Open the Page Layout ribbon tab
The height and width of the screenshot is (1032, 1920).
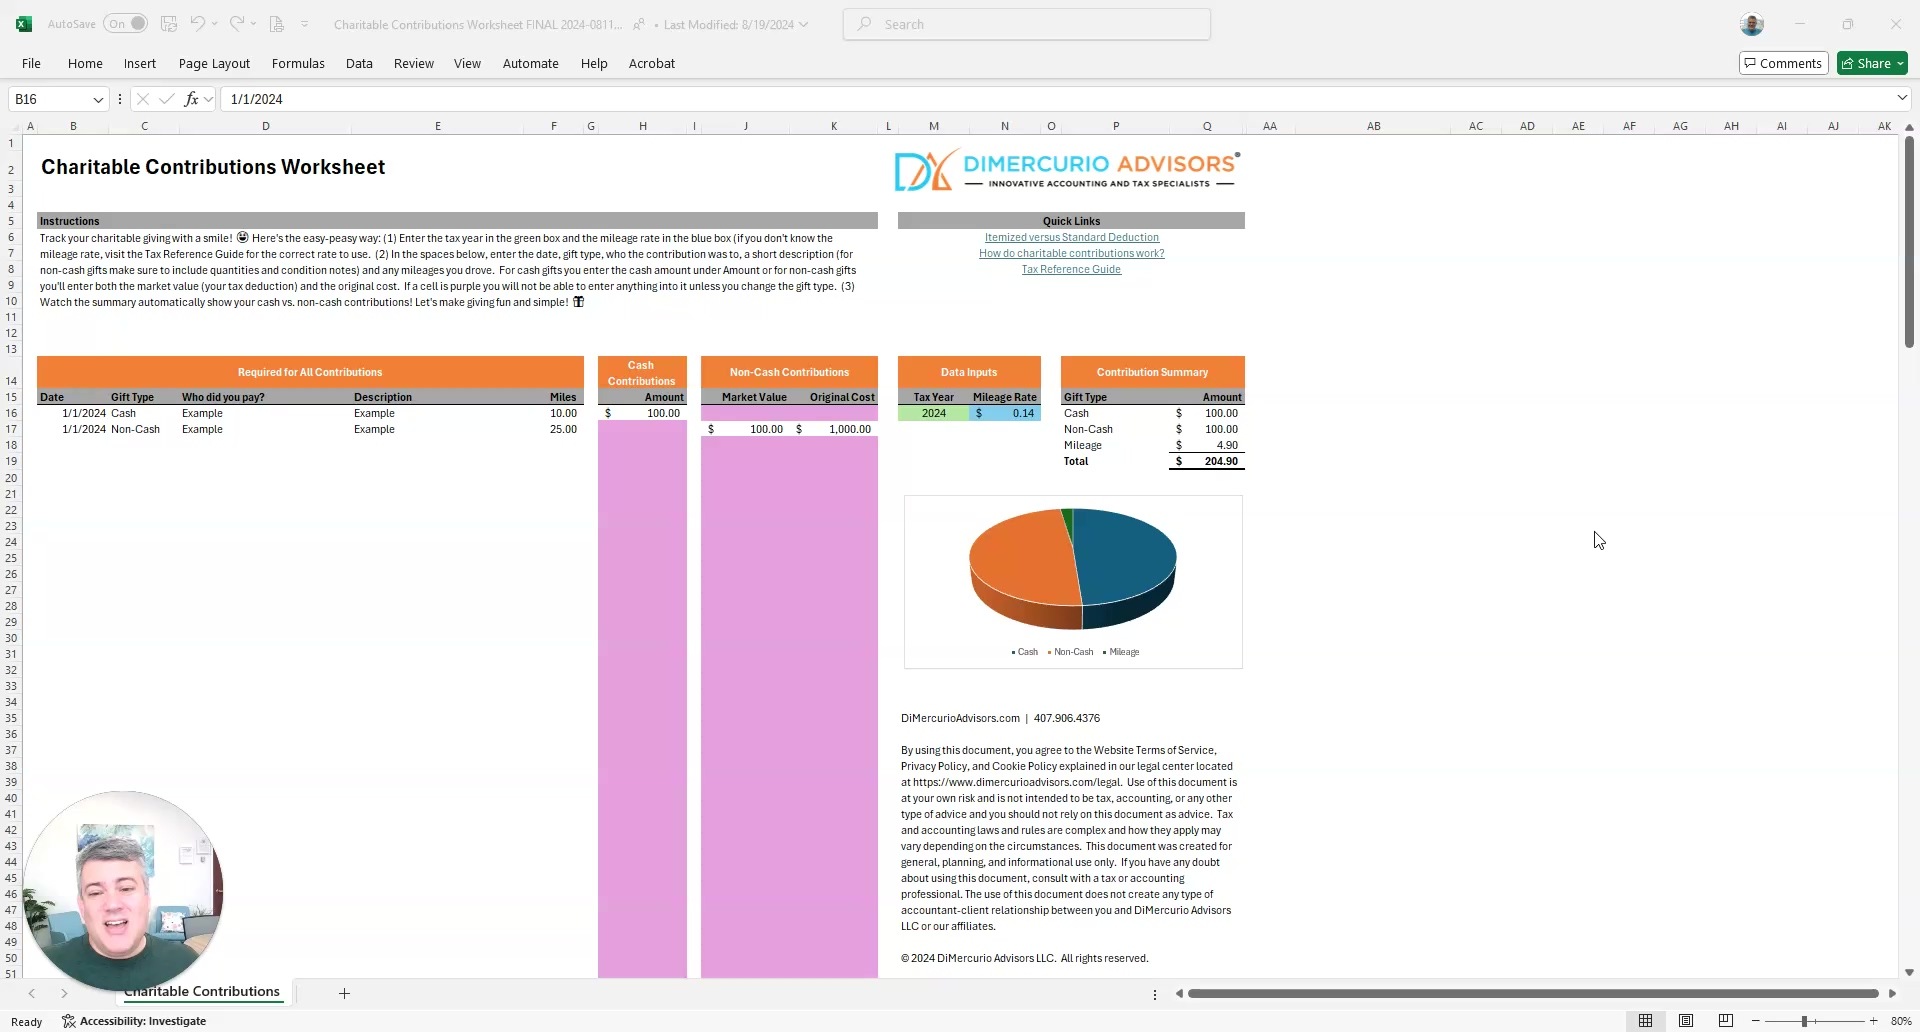point(214,63)
